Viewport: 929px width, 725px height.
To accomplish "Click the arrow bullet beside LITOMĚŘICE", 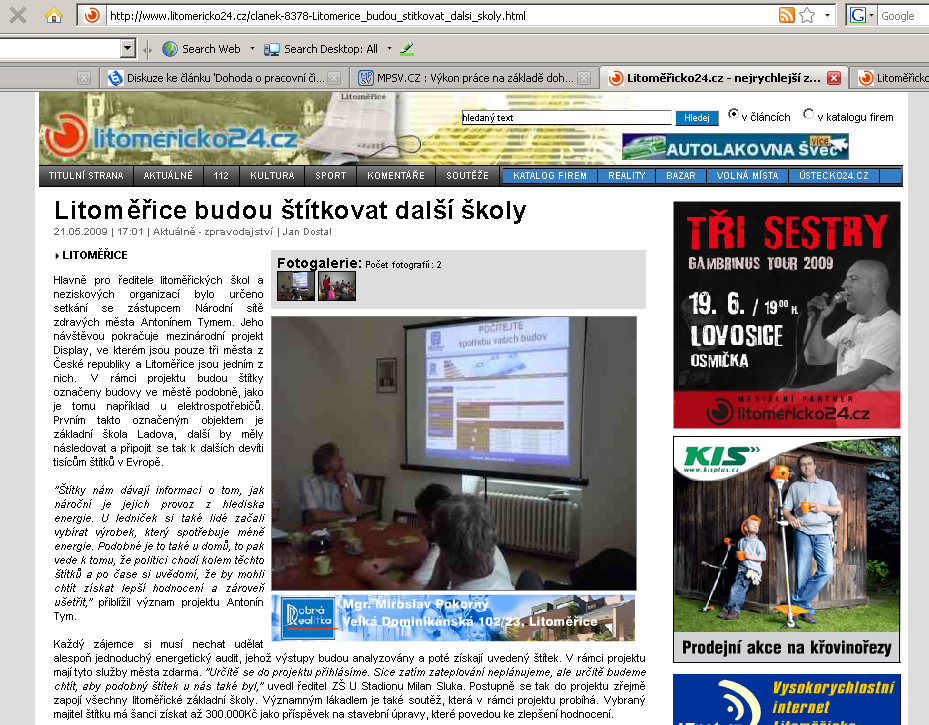I will coord(57,256).
